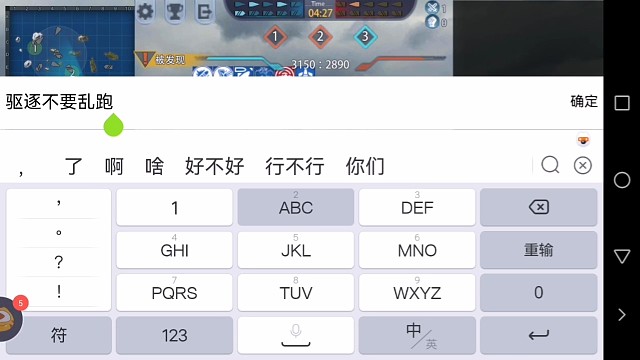The image size is (640, 360).
Task: Choose candidate phrase 行不行
Action: coord(295,166)
